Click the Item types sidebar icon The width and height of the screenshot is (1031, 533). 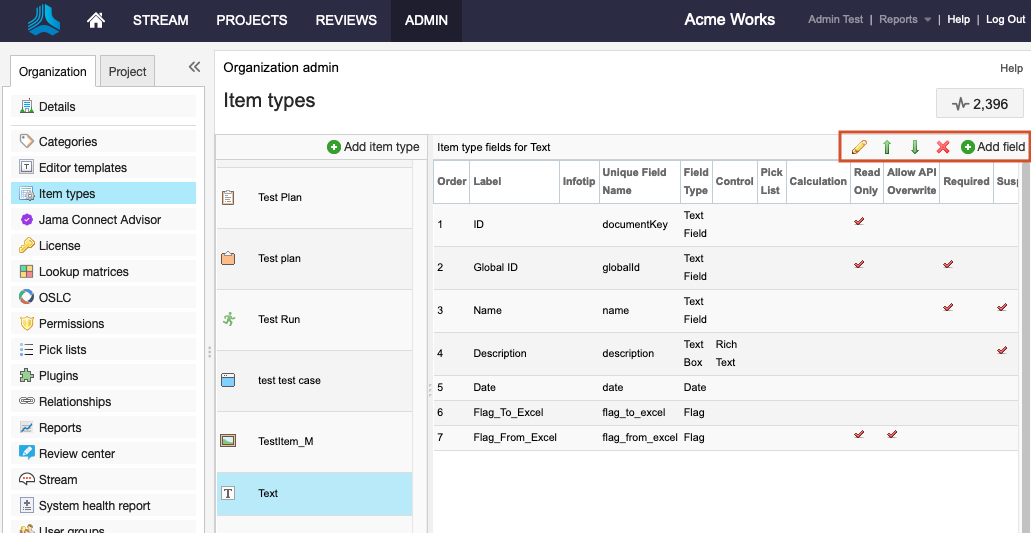pyautogui.click(x=26, y=193)
